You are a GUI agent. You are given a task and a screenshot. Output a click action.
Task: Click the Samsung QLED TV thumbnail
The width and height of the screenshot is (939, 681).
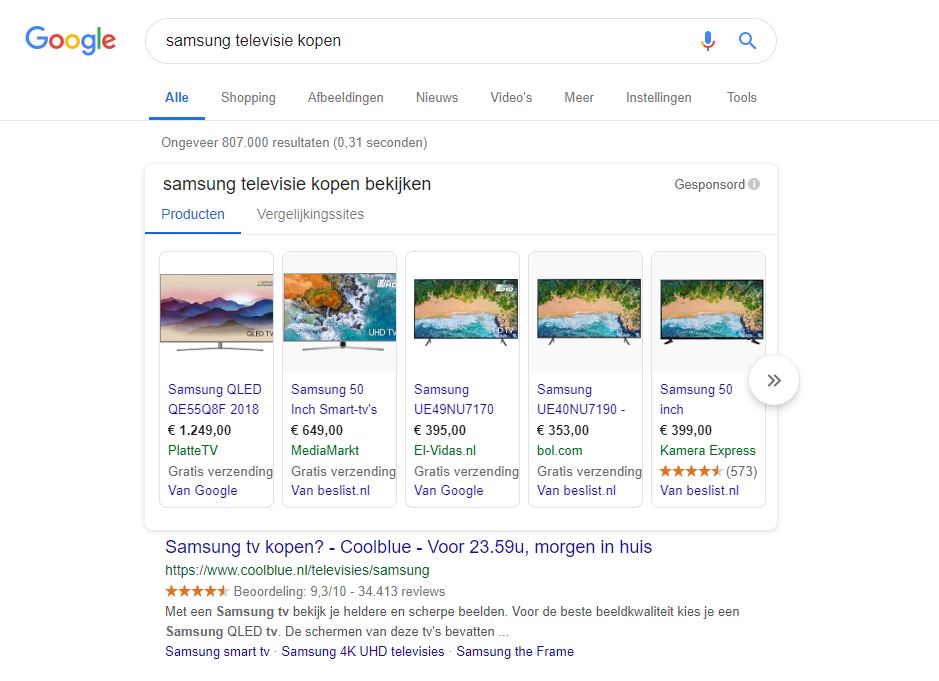(216, 312)
